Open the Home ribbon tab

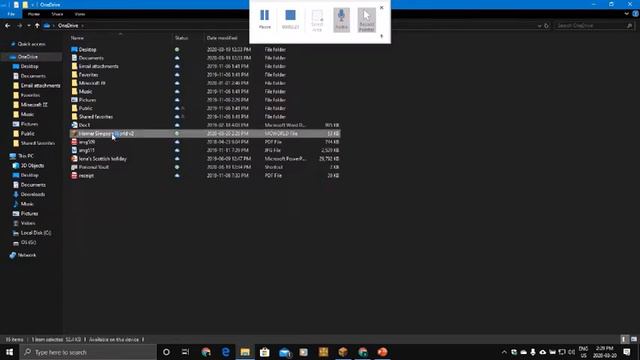34,14
